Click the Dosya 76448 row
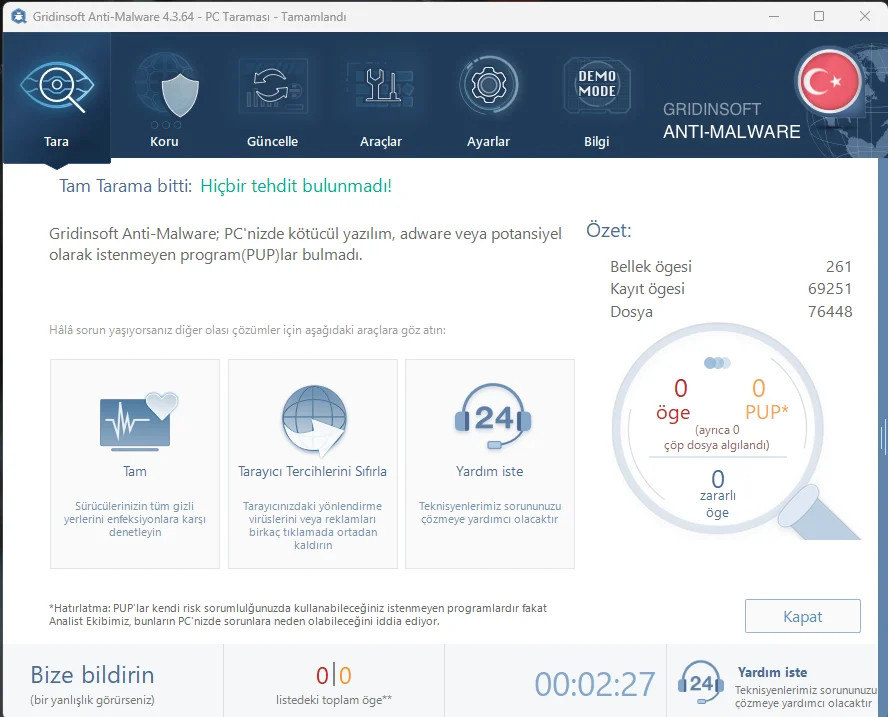888x717 pixels. pyautogui.click(x=731, y=311)
